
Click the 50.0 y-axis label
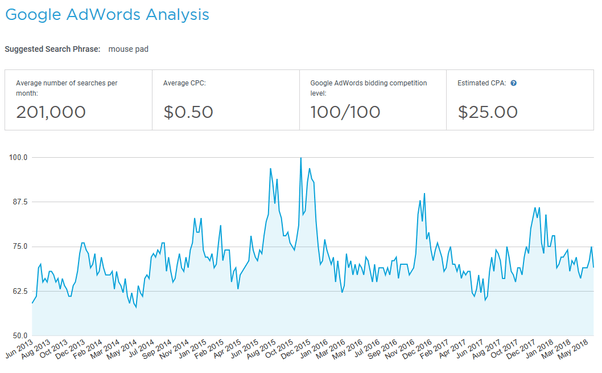[20, 336]
